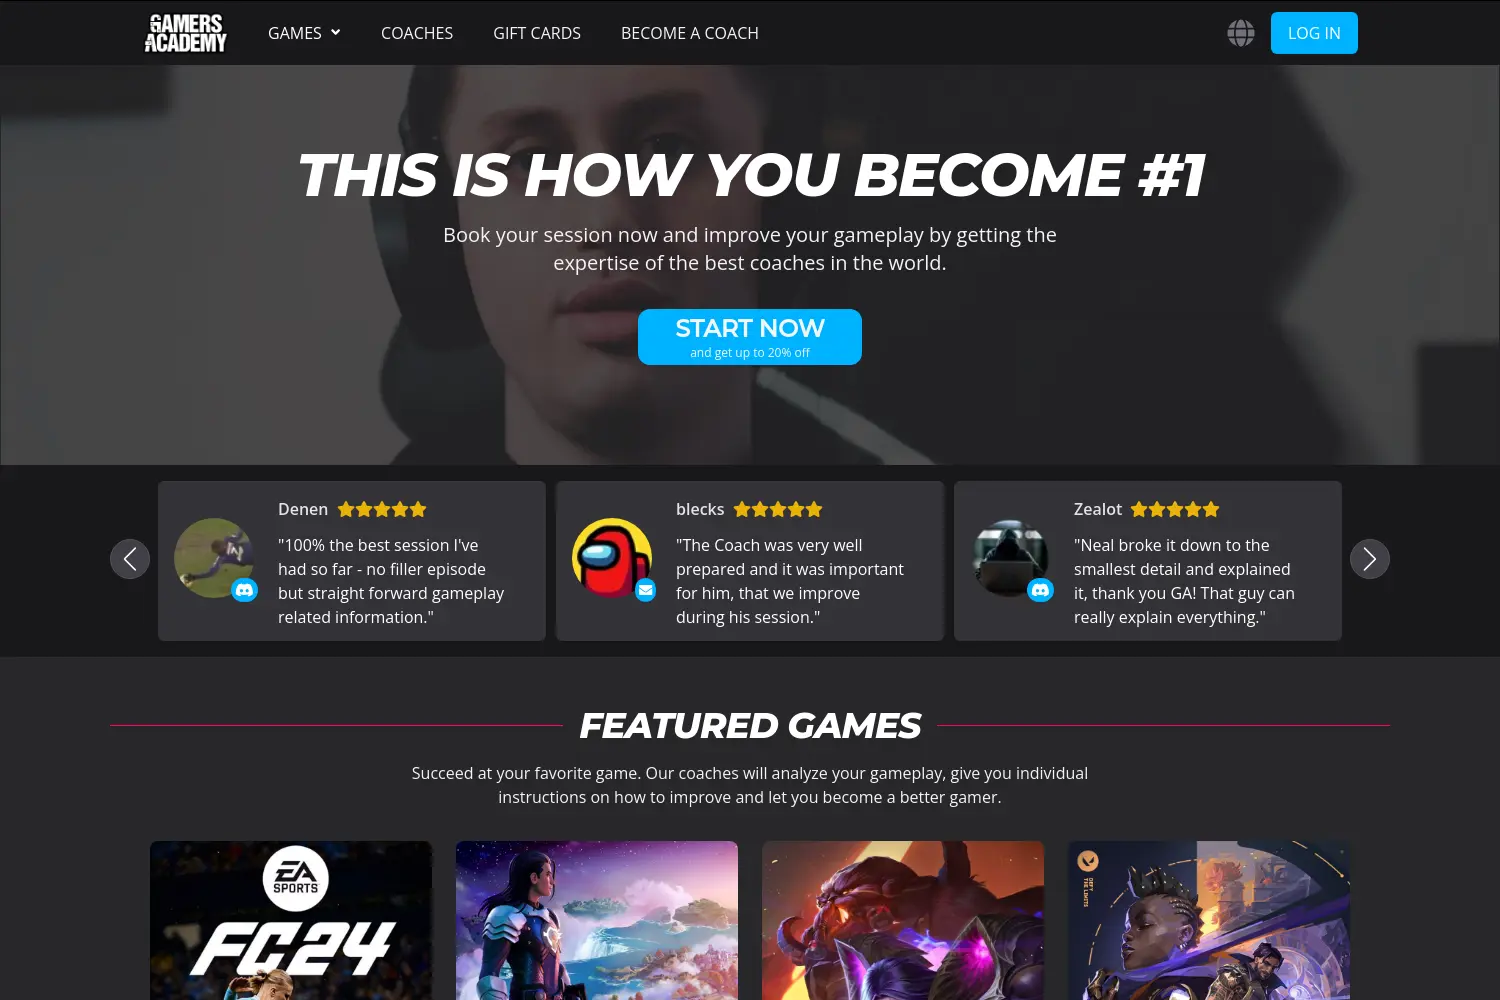Open the Fortnite game thumbnail
Screen dimensions: 1500x1000
[597, 920]
